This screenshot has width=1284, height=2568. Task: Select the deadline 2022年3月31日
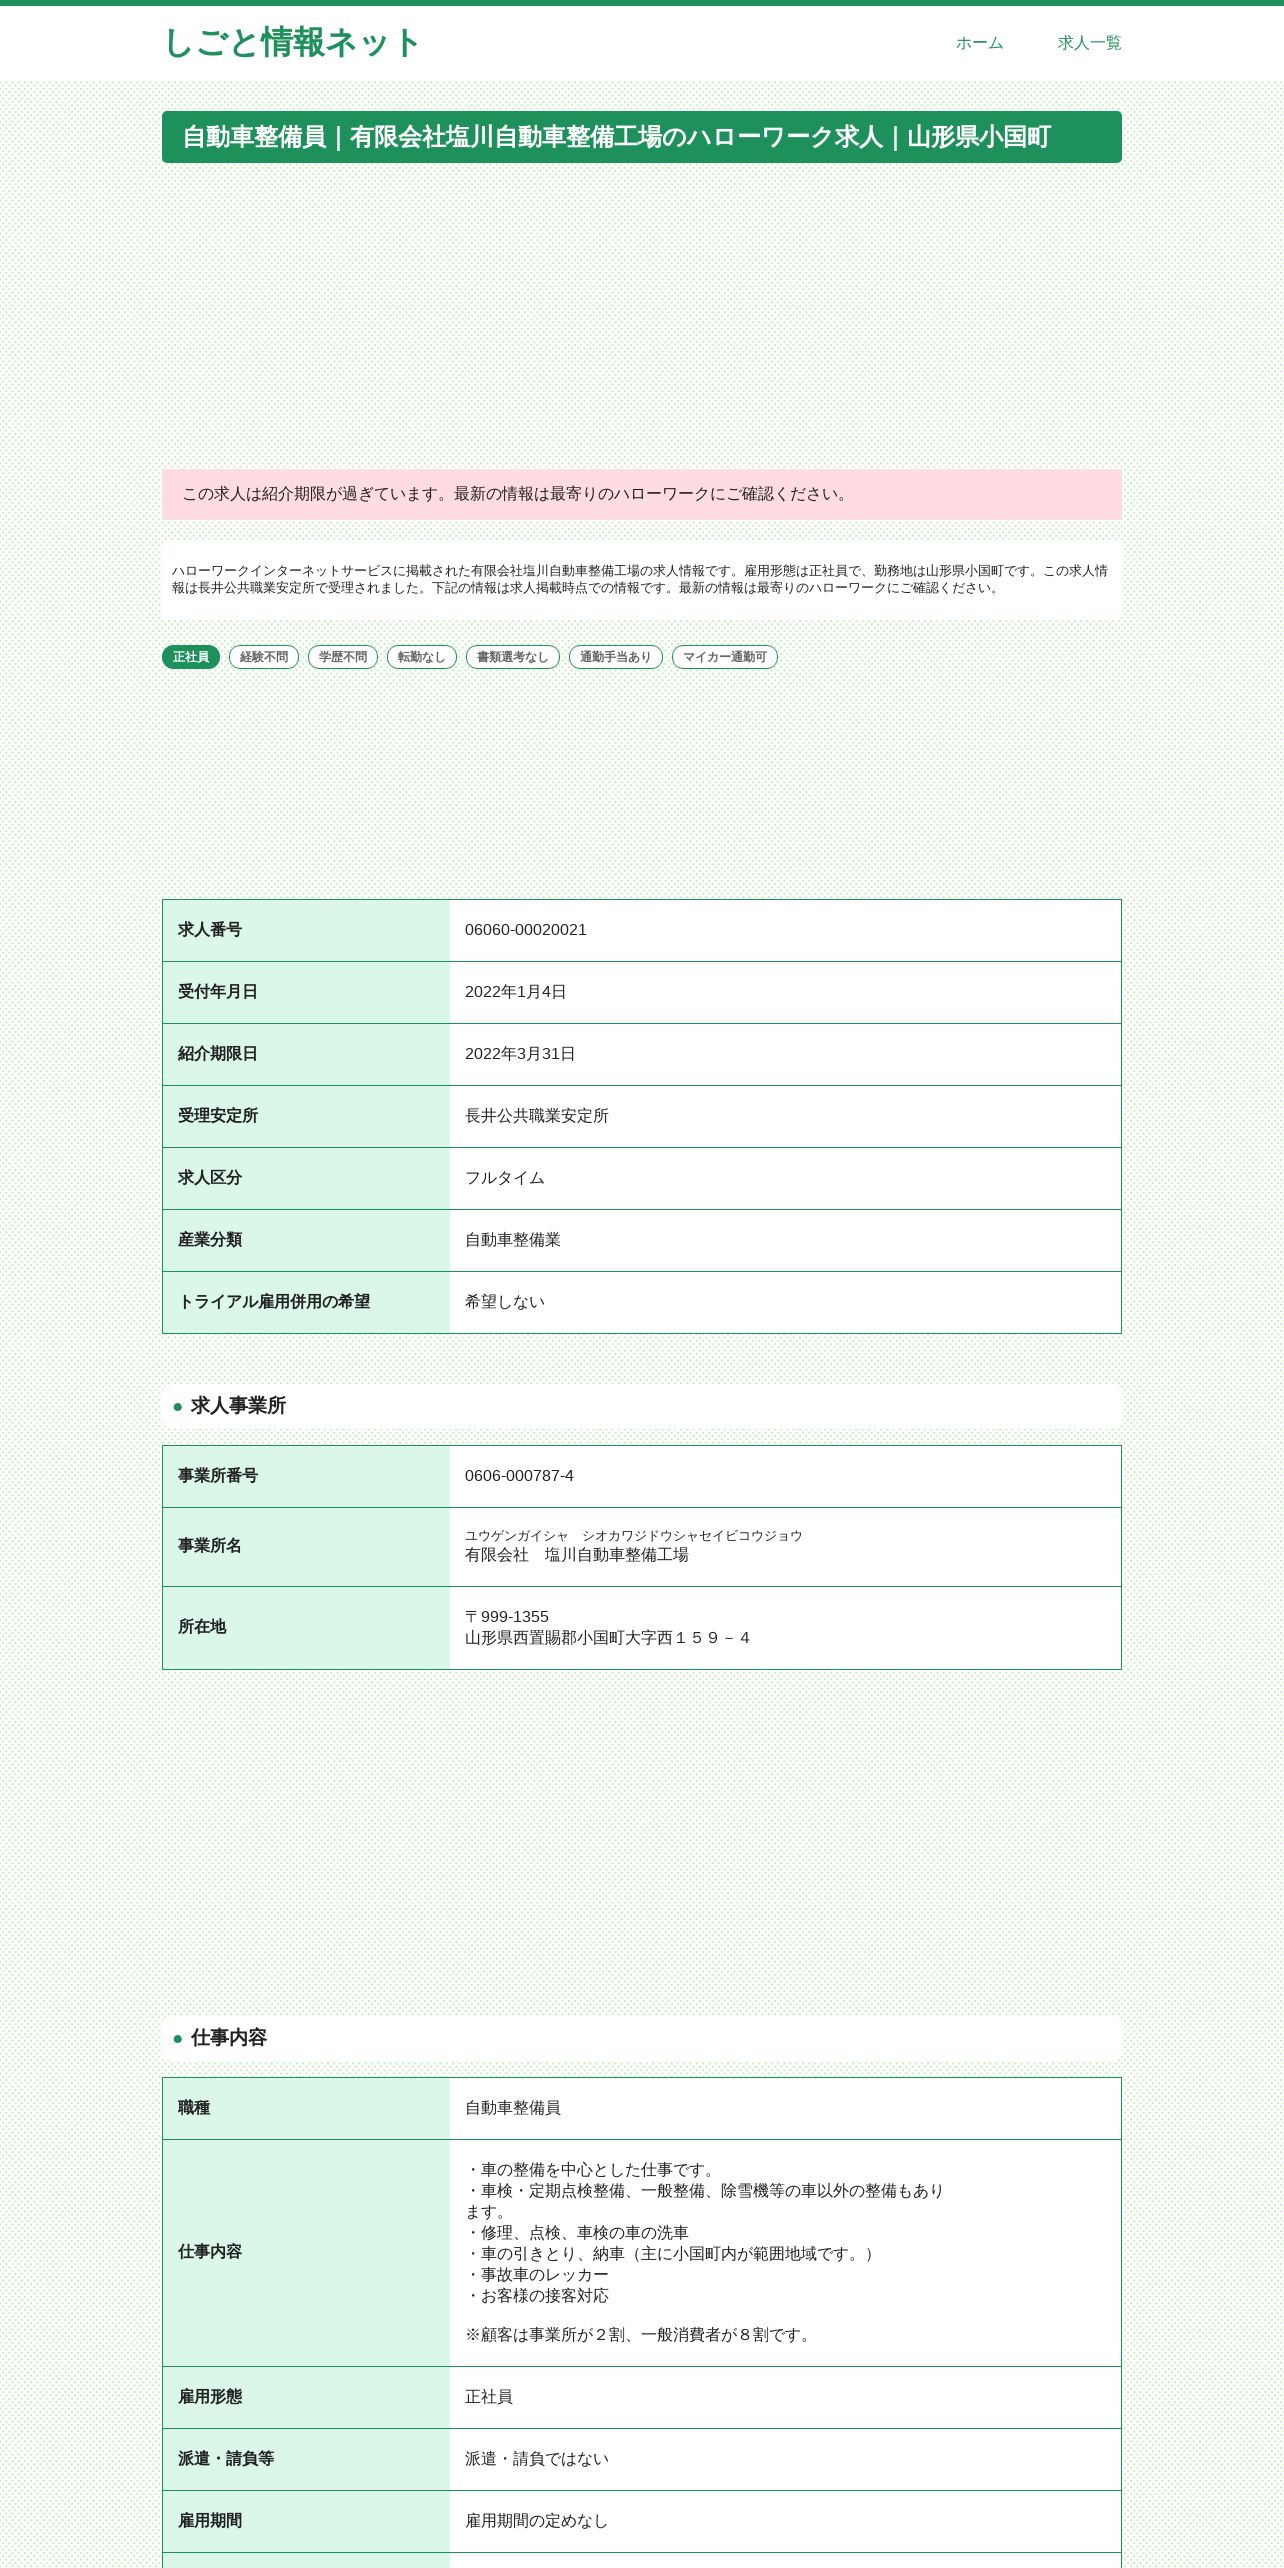click(520, 1054)
